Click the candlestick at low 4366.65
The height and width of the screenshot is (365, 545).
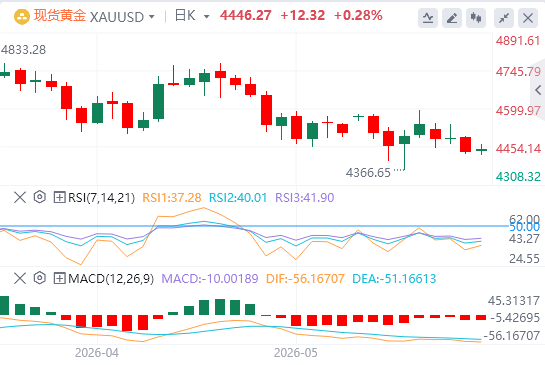click(404, 150)
